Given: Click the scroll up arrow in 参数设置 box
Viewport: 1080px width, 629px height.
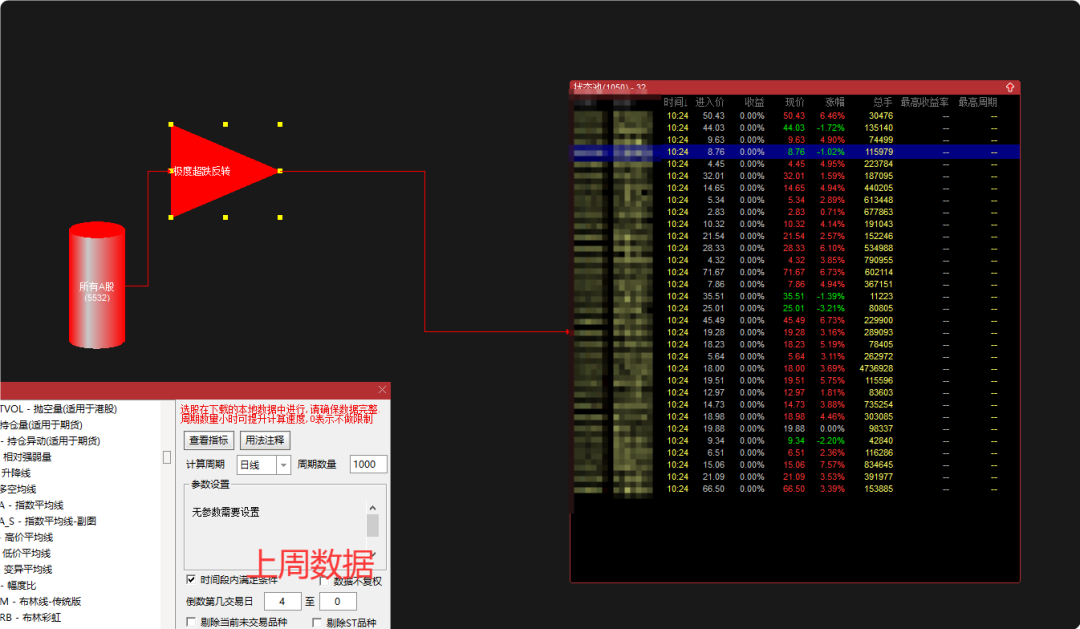Looking at the screenshot, I should click(373, 508).
